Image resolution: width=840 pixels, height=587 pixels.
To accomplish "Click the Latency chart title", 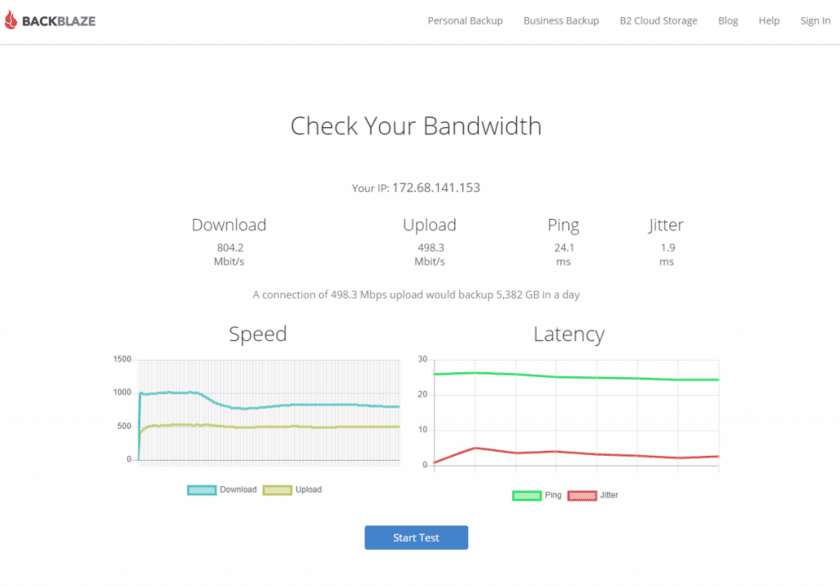I will [x=569, y=334].
